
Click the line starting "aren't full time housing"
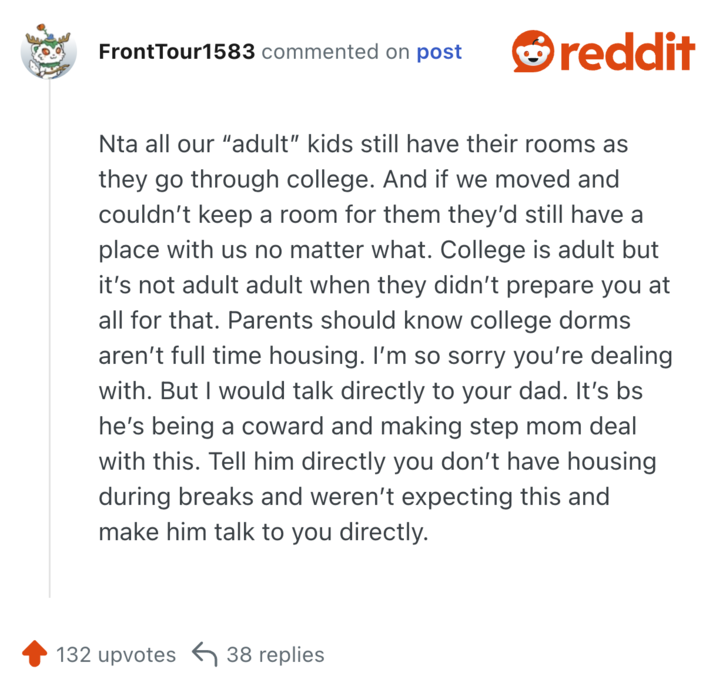[385, 355]
